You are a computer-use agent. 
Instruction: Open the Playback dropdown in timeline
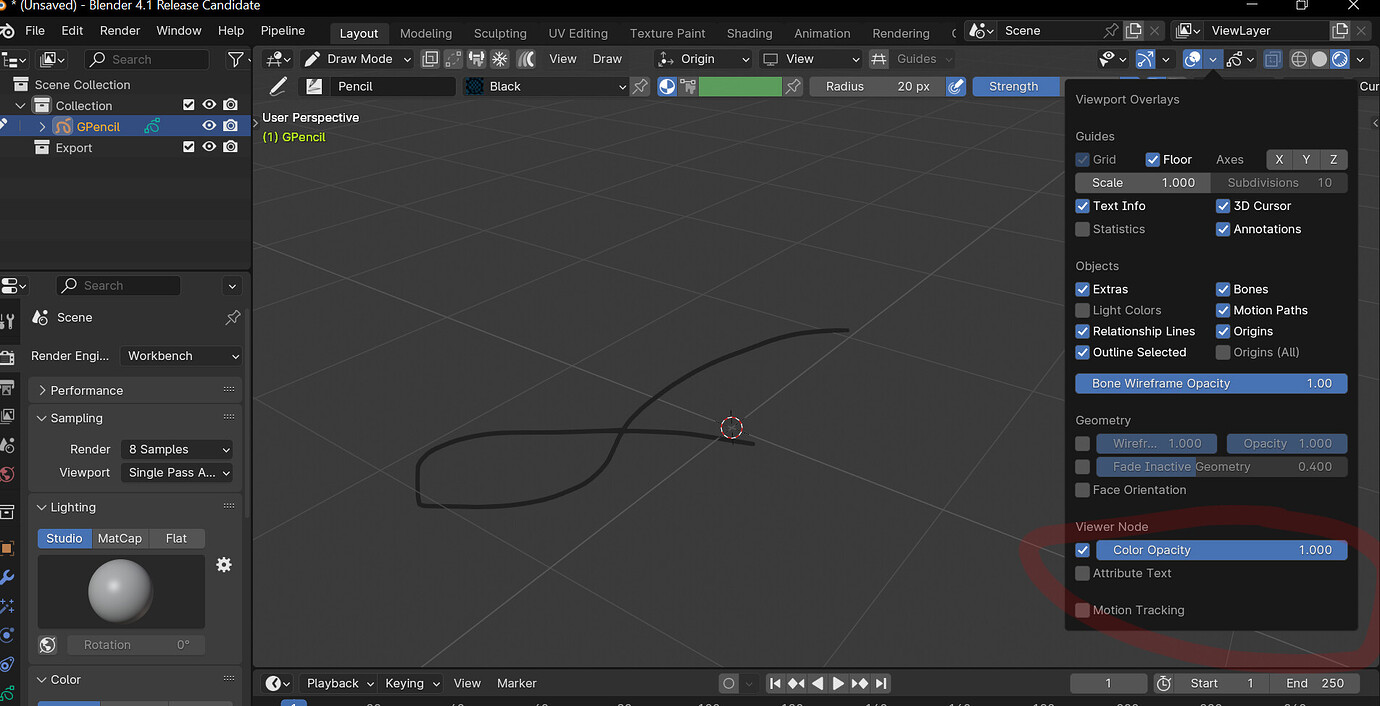click(340, 683)
